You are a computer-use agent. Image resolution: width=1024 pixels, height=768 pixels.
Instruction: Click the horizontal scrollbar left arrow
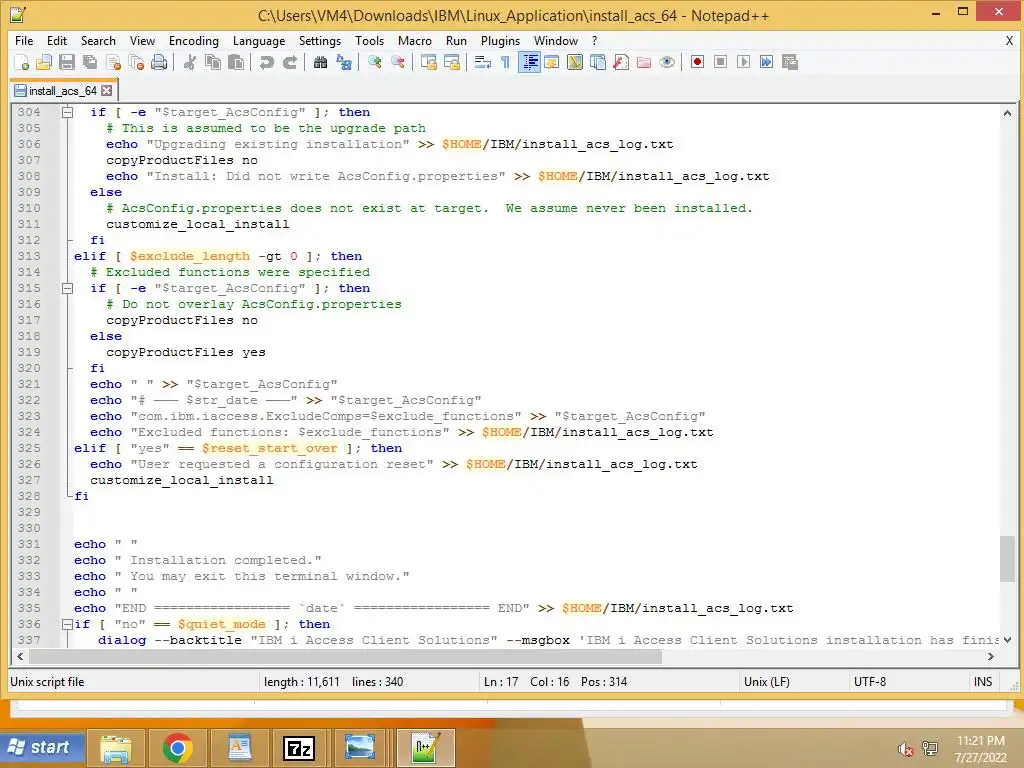pos(20,656)
